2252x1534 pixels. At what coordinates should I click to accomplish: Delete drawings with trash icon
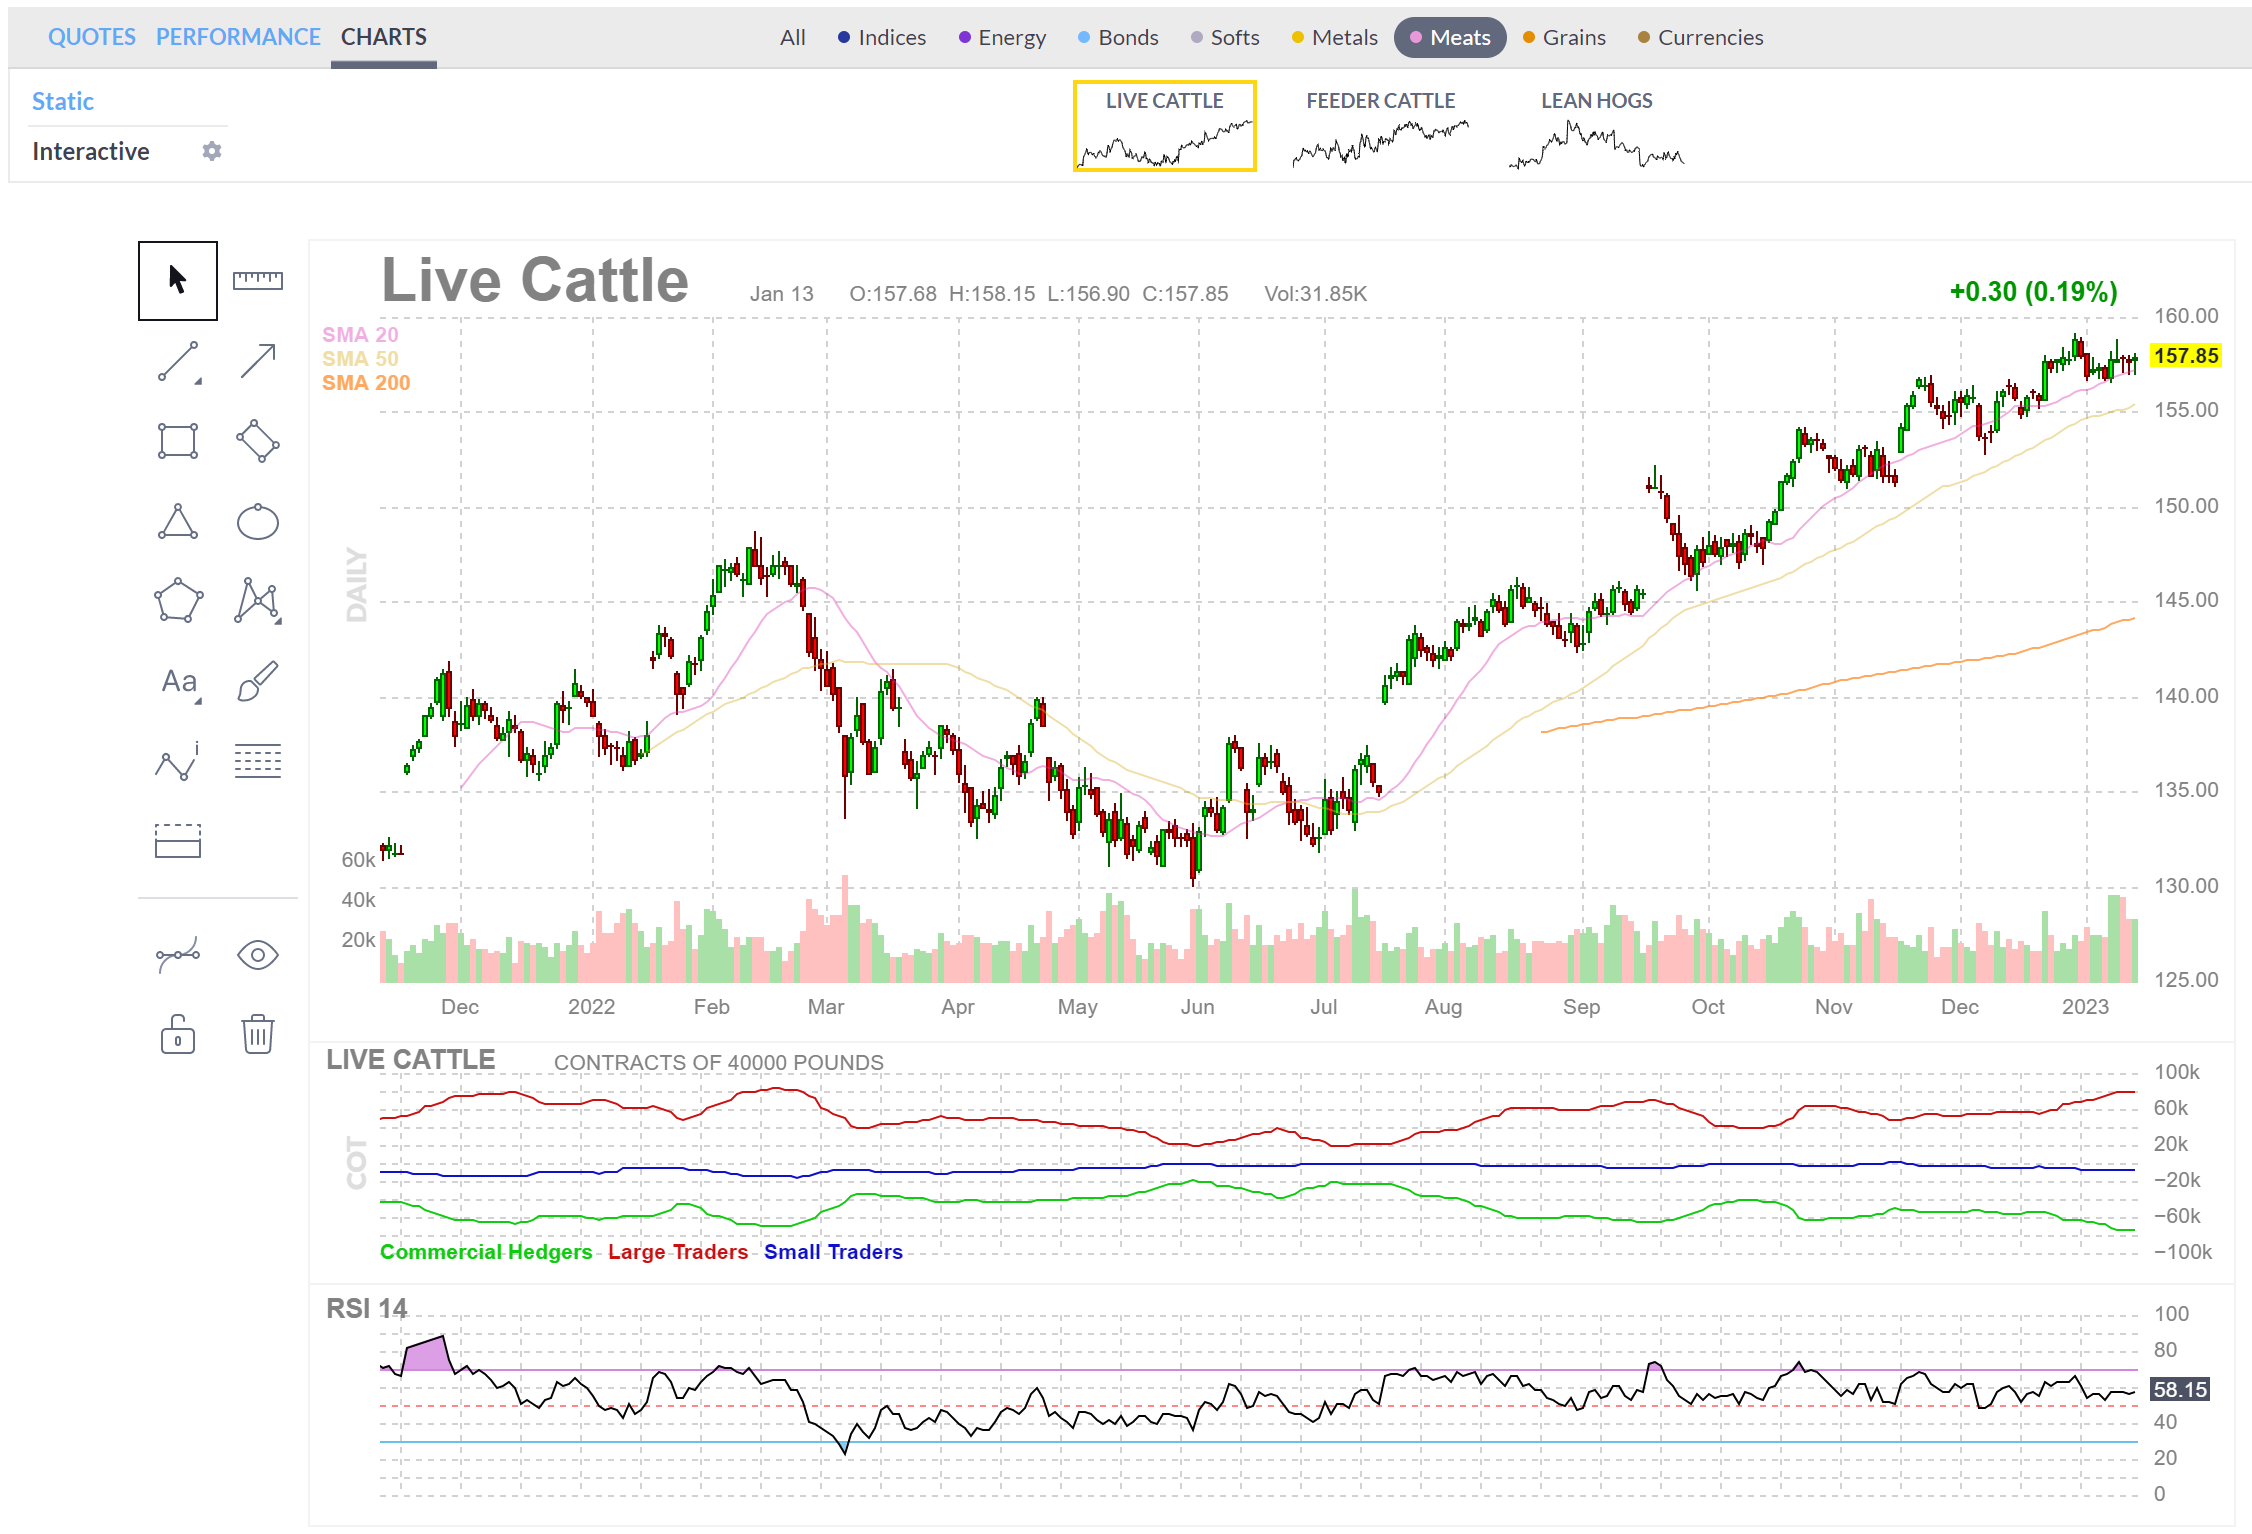point(258,1034)
